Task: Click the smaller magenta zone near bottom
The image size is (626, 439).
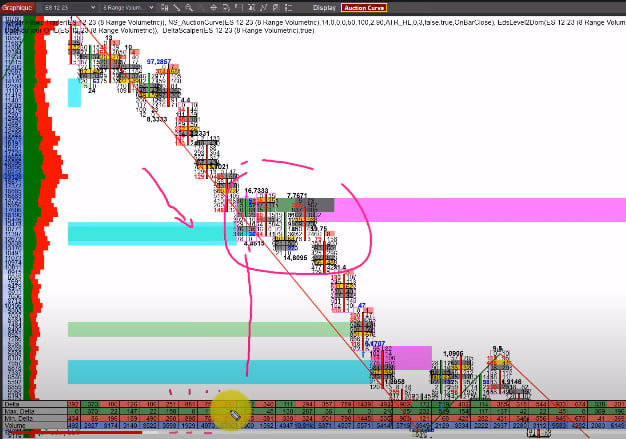Action: click(408, 357)
